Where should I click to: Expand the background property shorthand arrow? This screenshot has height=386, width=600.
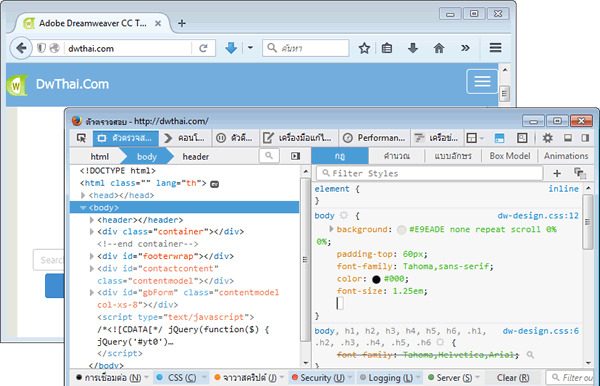coord(331,229)
